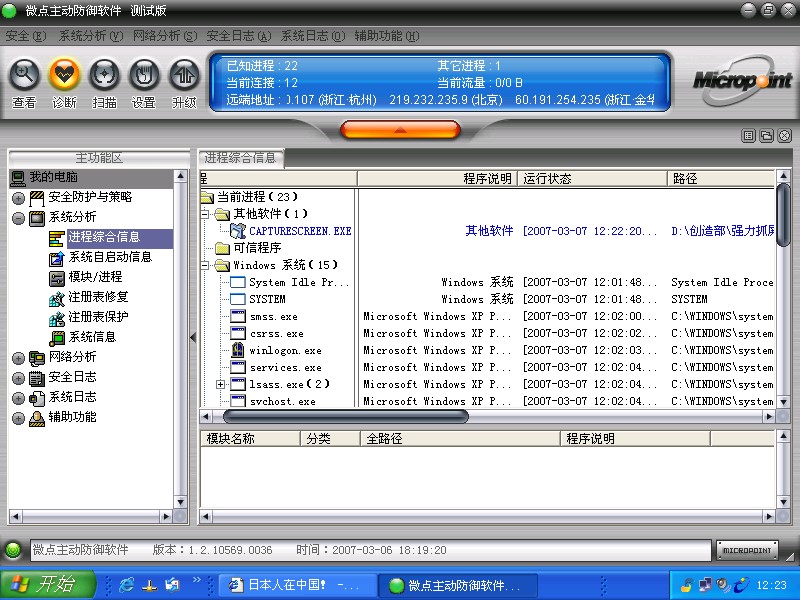800x600 pixels.
Task: Click the 辅助功能 icon
Action: (37, 418)
